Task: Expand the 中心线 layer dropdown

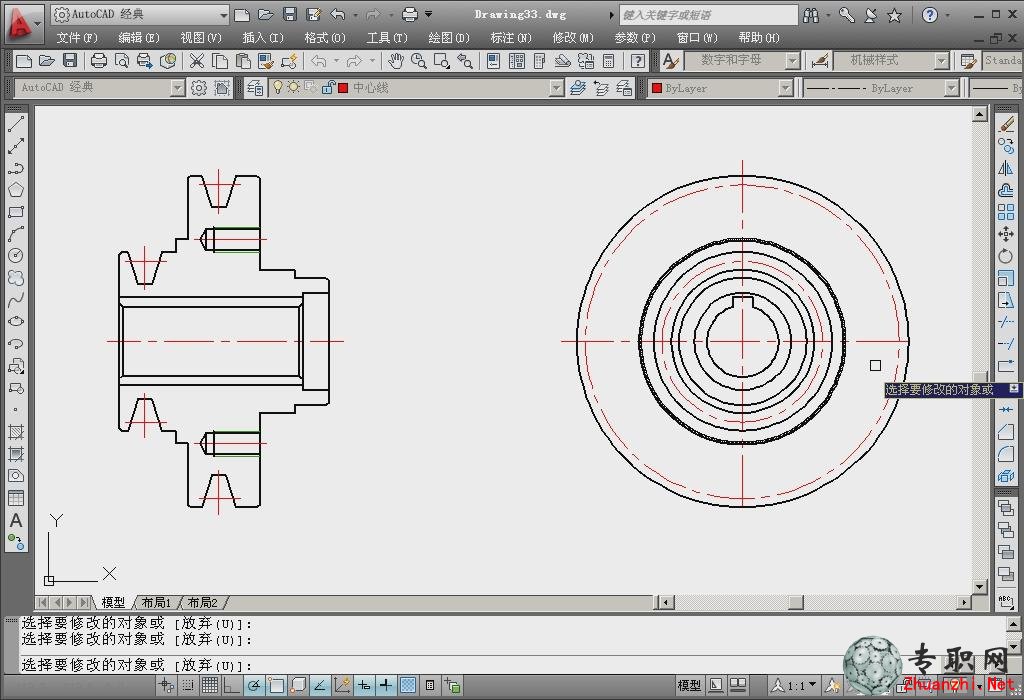Action: click(x=556, y=88)
